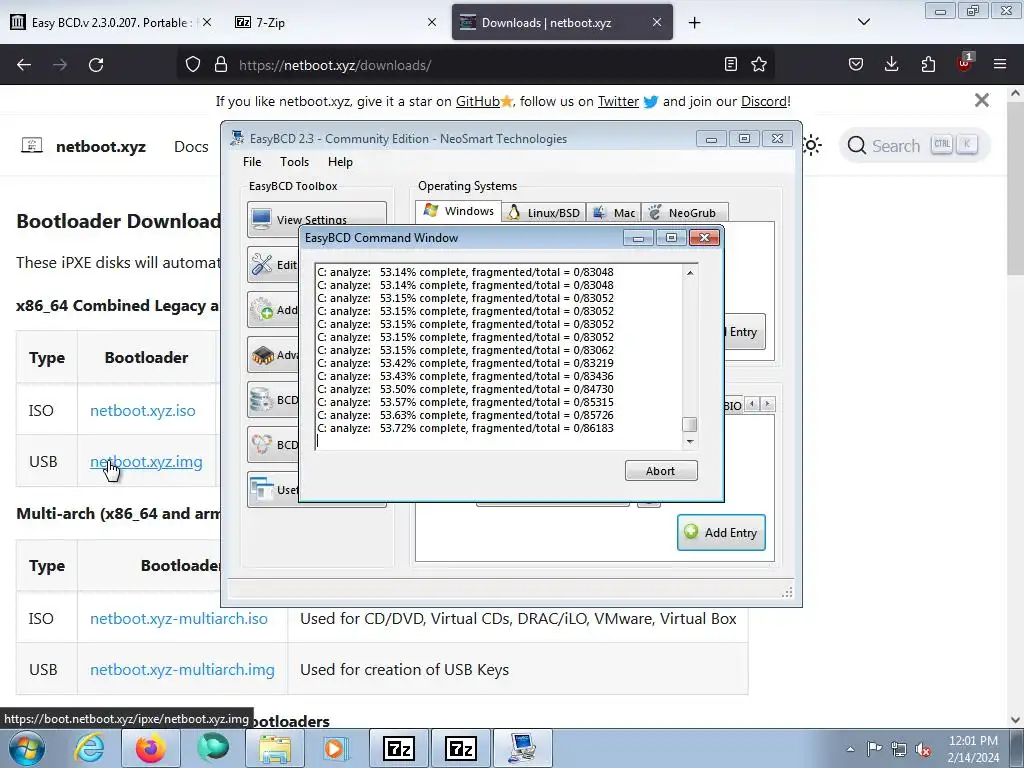Open the Tools menu in EasyBCD

(295, 161)
